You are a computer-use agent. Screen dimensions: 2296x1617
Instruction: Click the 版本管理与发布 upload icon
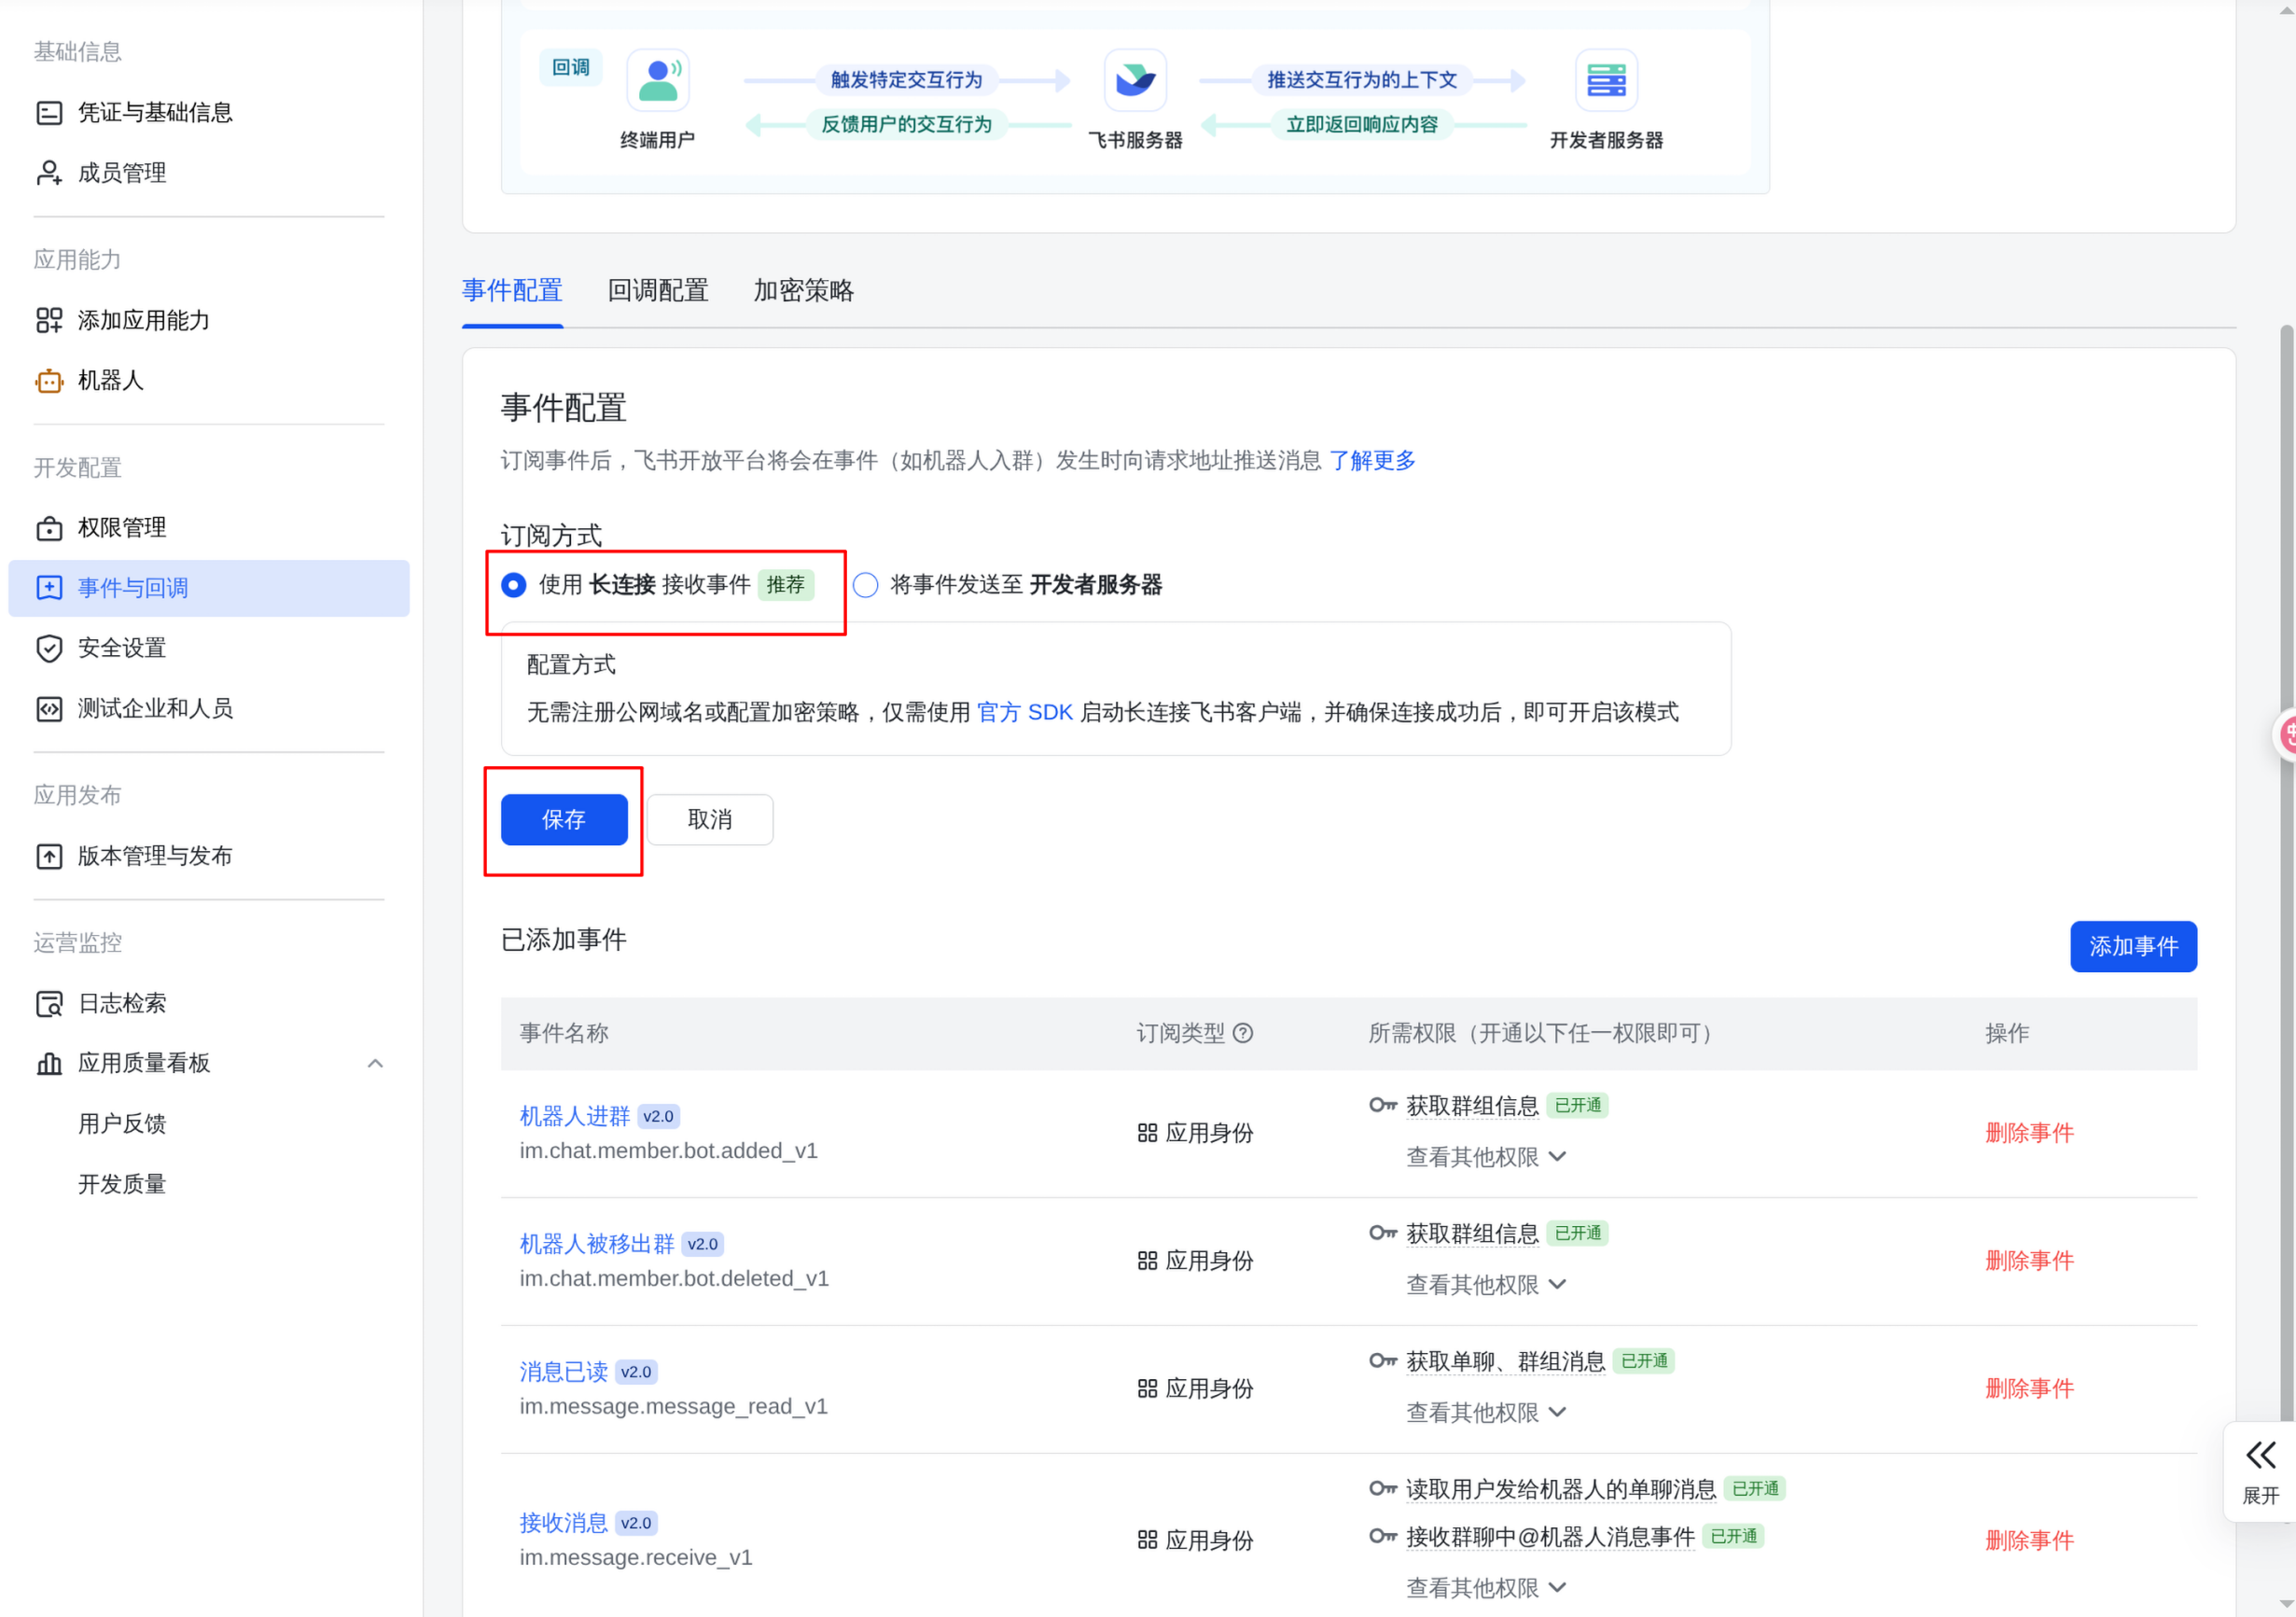(49, 856)
